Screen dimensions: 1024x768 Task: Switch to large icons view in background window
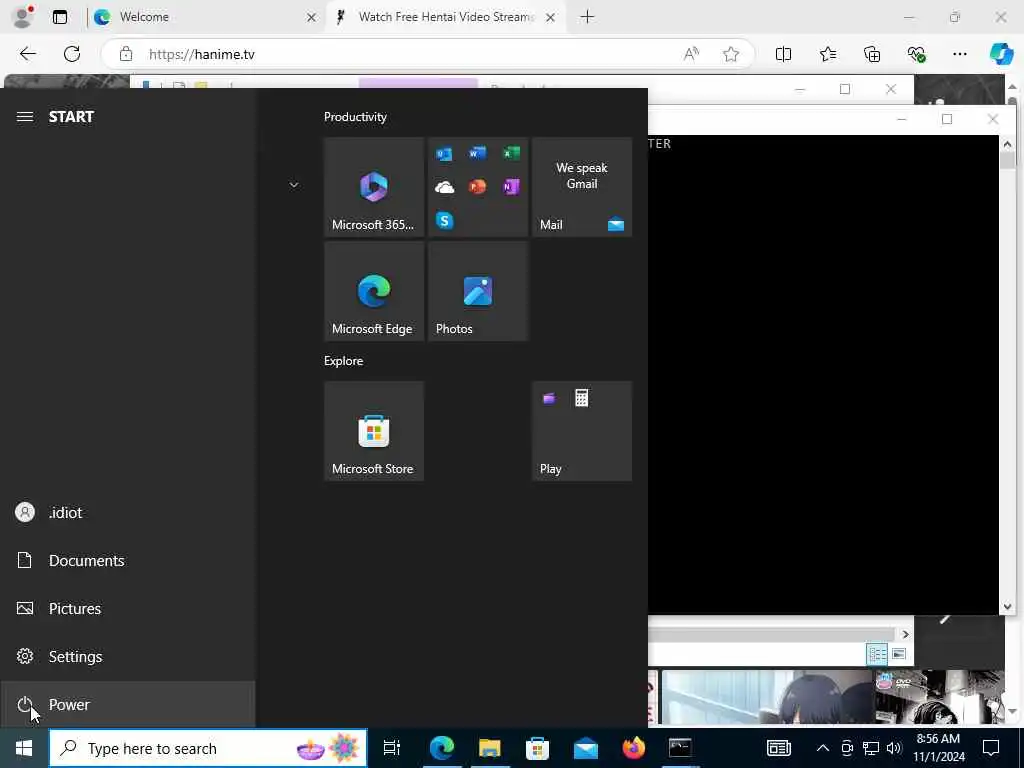click(x=899, y=654)
